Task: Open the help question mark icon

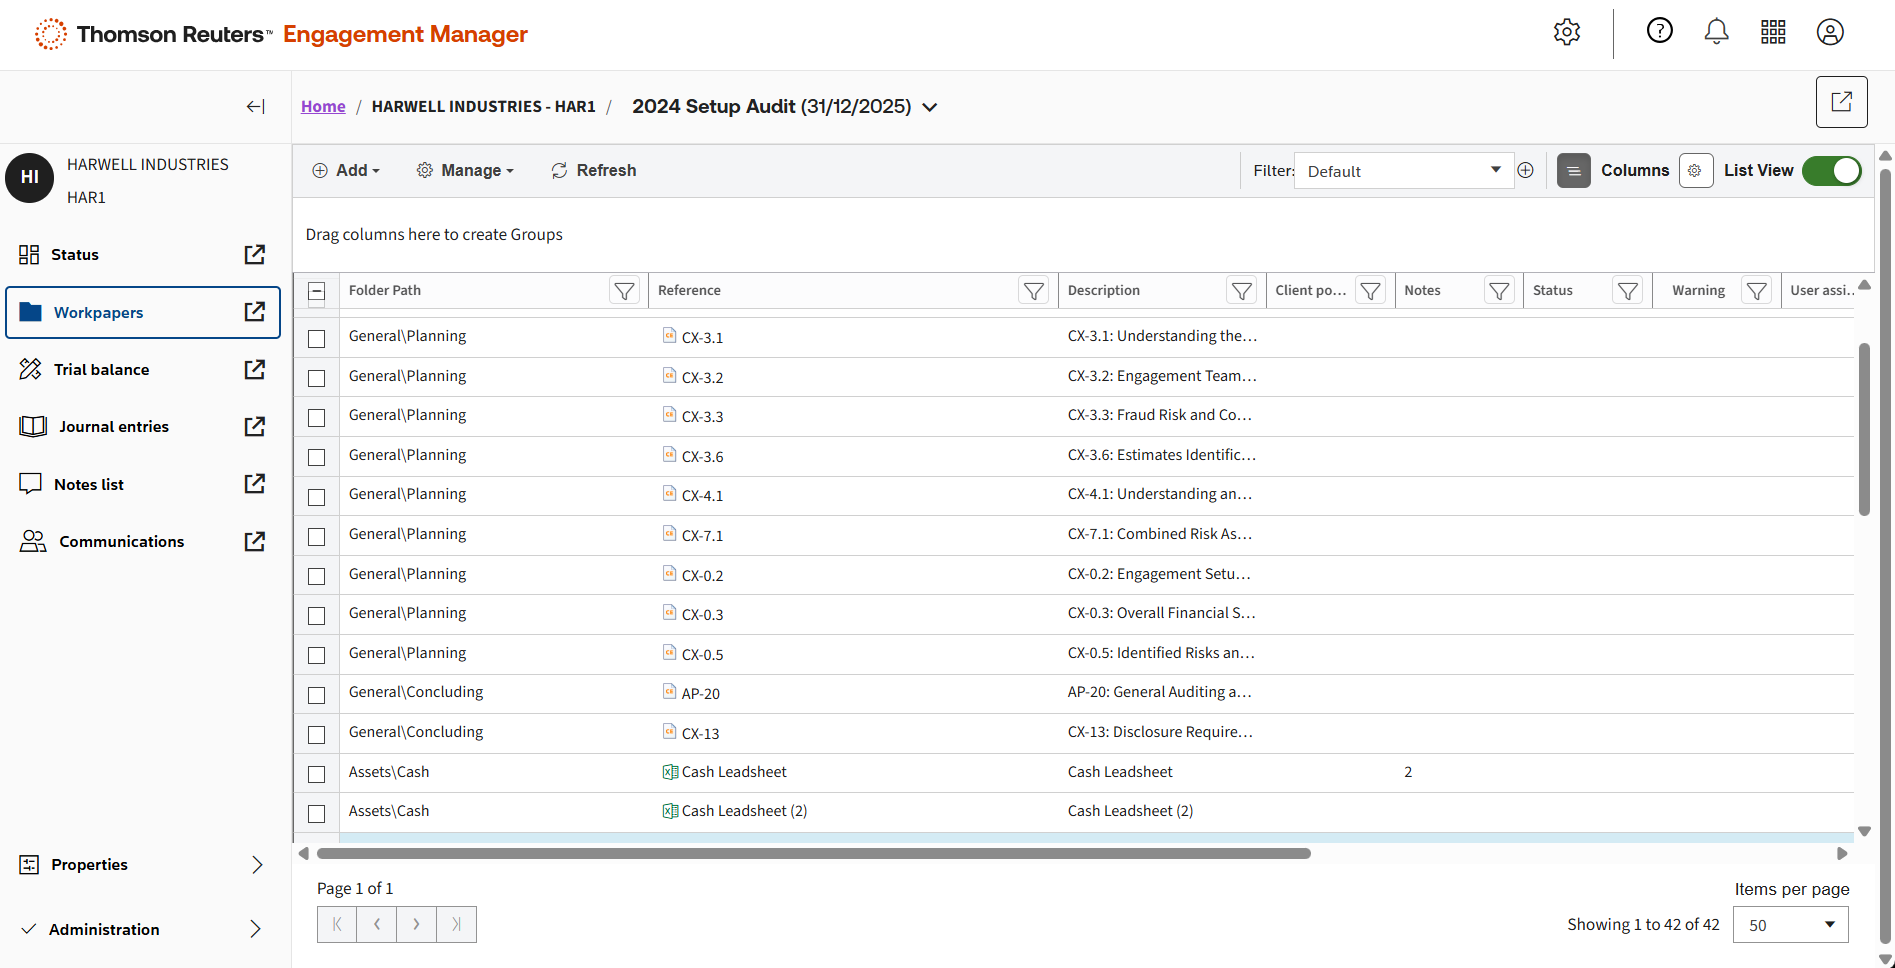Action: pos(1659,32)
